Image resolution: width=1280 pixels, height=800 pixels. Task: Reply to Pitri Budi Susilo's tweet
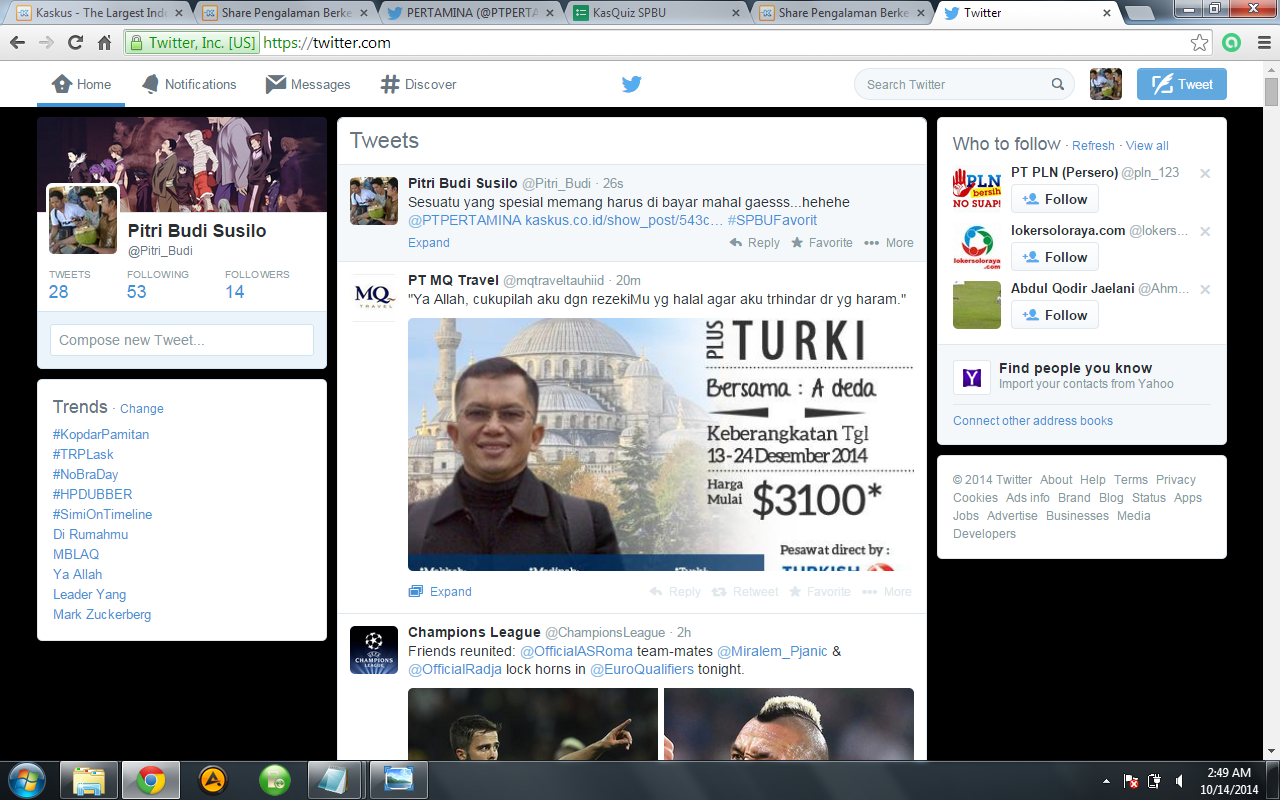point(755,243)
